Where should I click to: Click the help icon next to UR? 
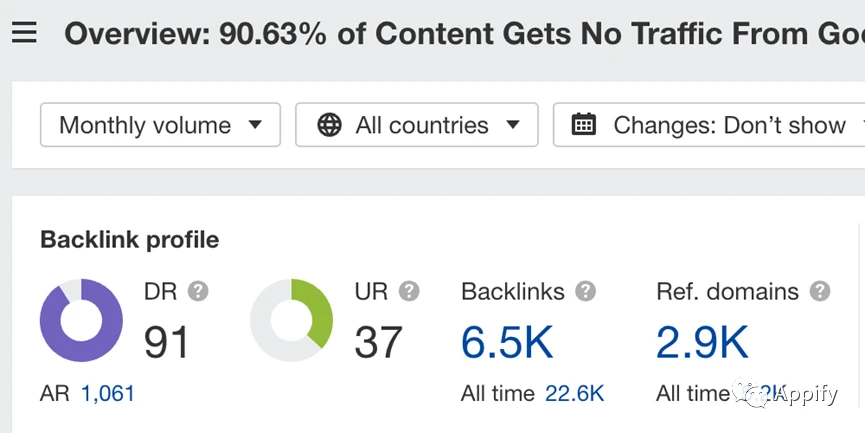(408, 291)
